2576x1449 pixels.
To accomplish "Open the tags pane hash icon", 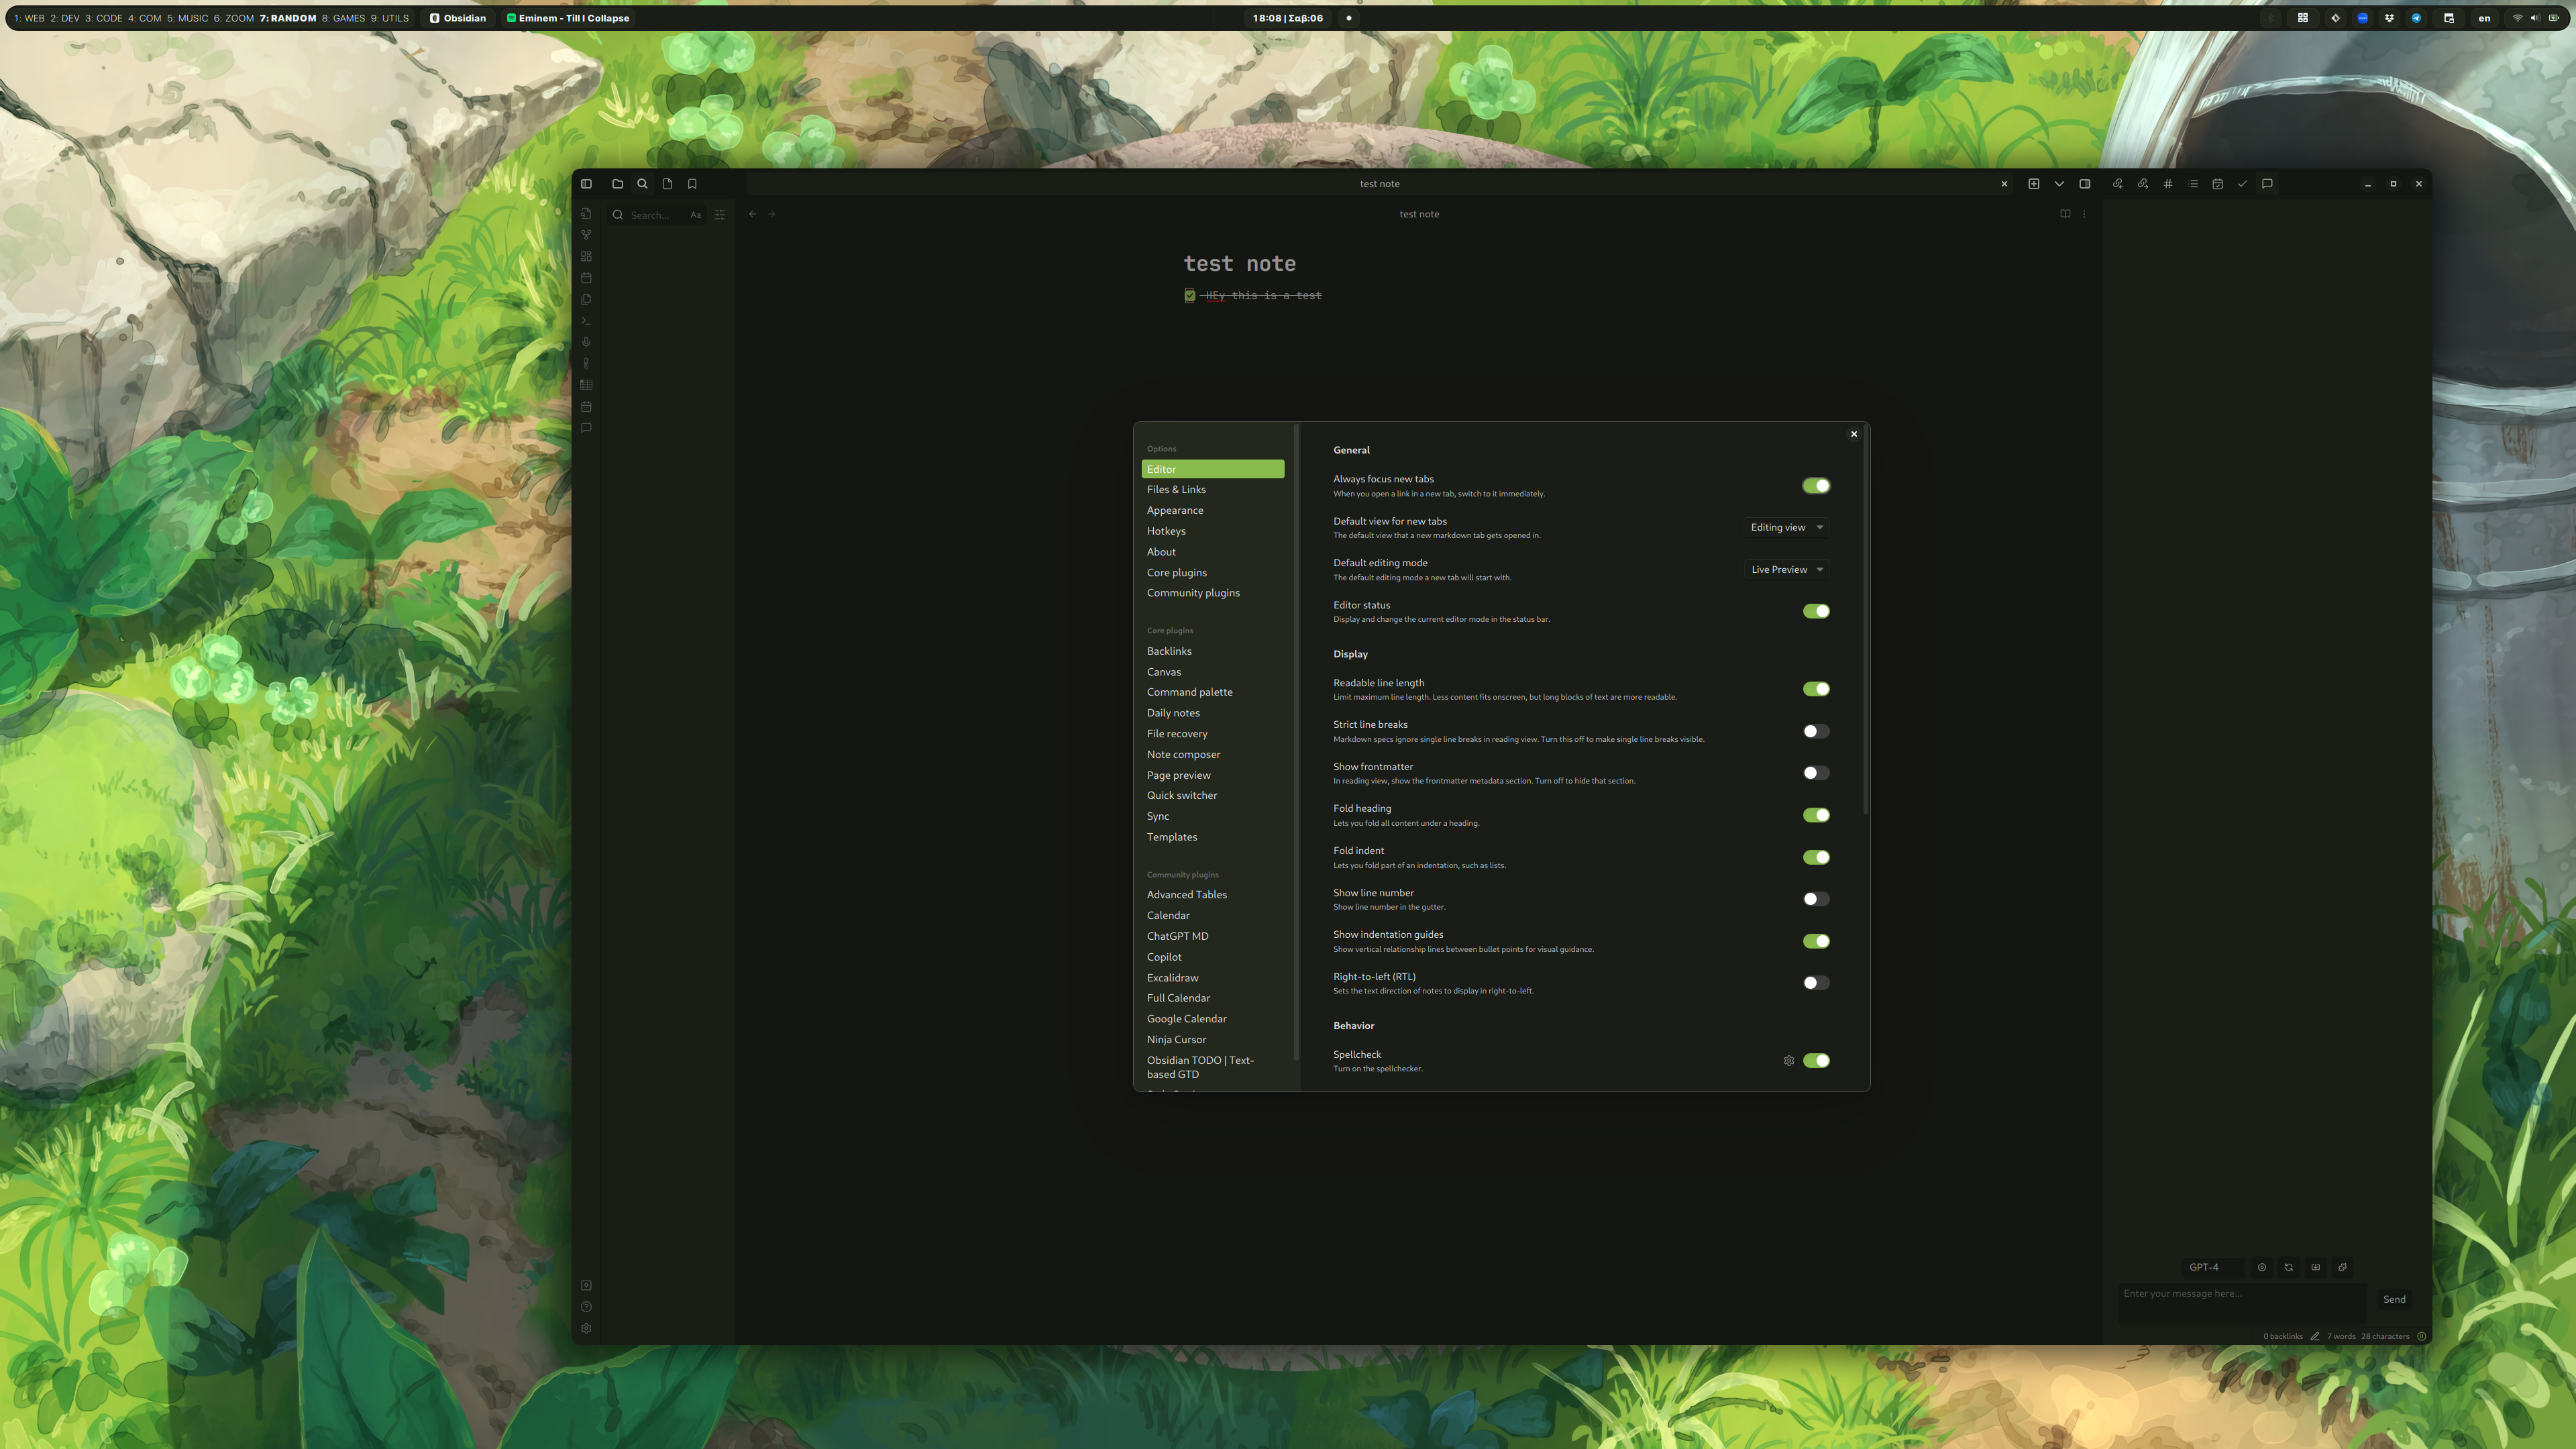I will coord(2167,184).
